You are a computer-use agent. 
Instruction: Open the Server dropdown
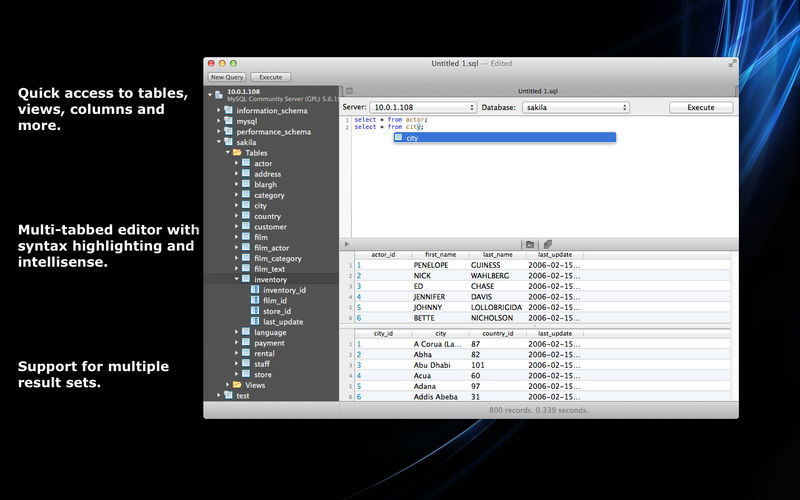(422, 107)
